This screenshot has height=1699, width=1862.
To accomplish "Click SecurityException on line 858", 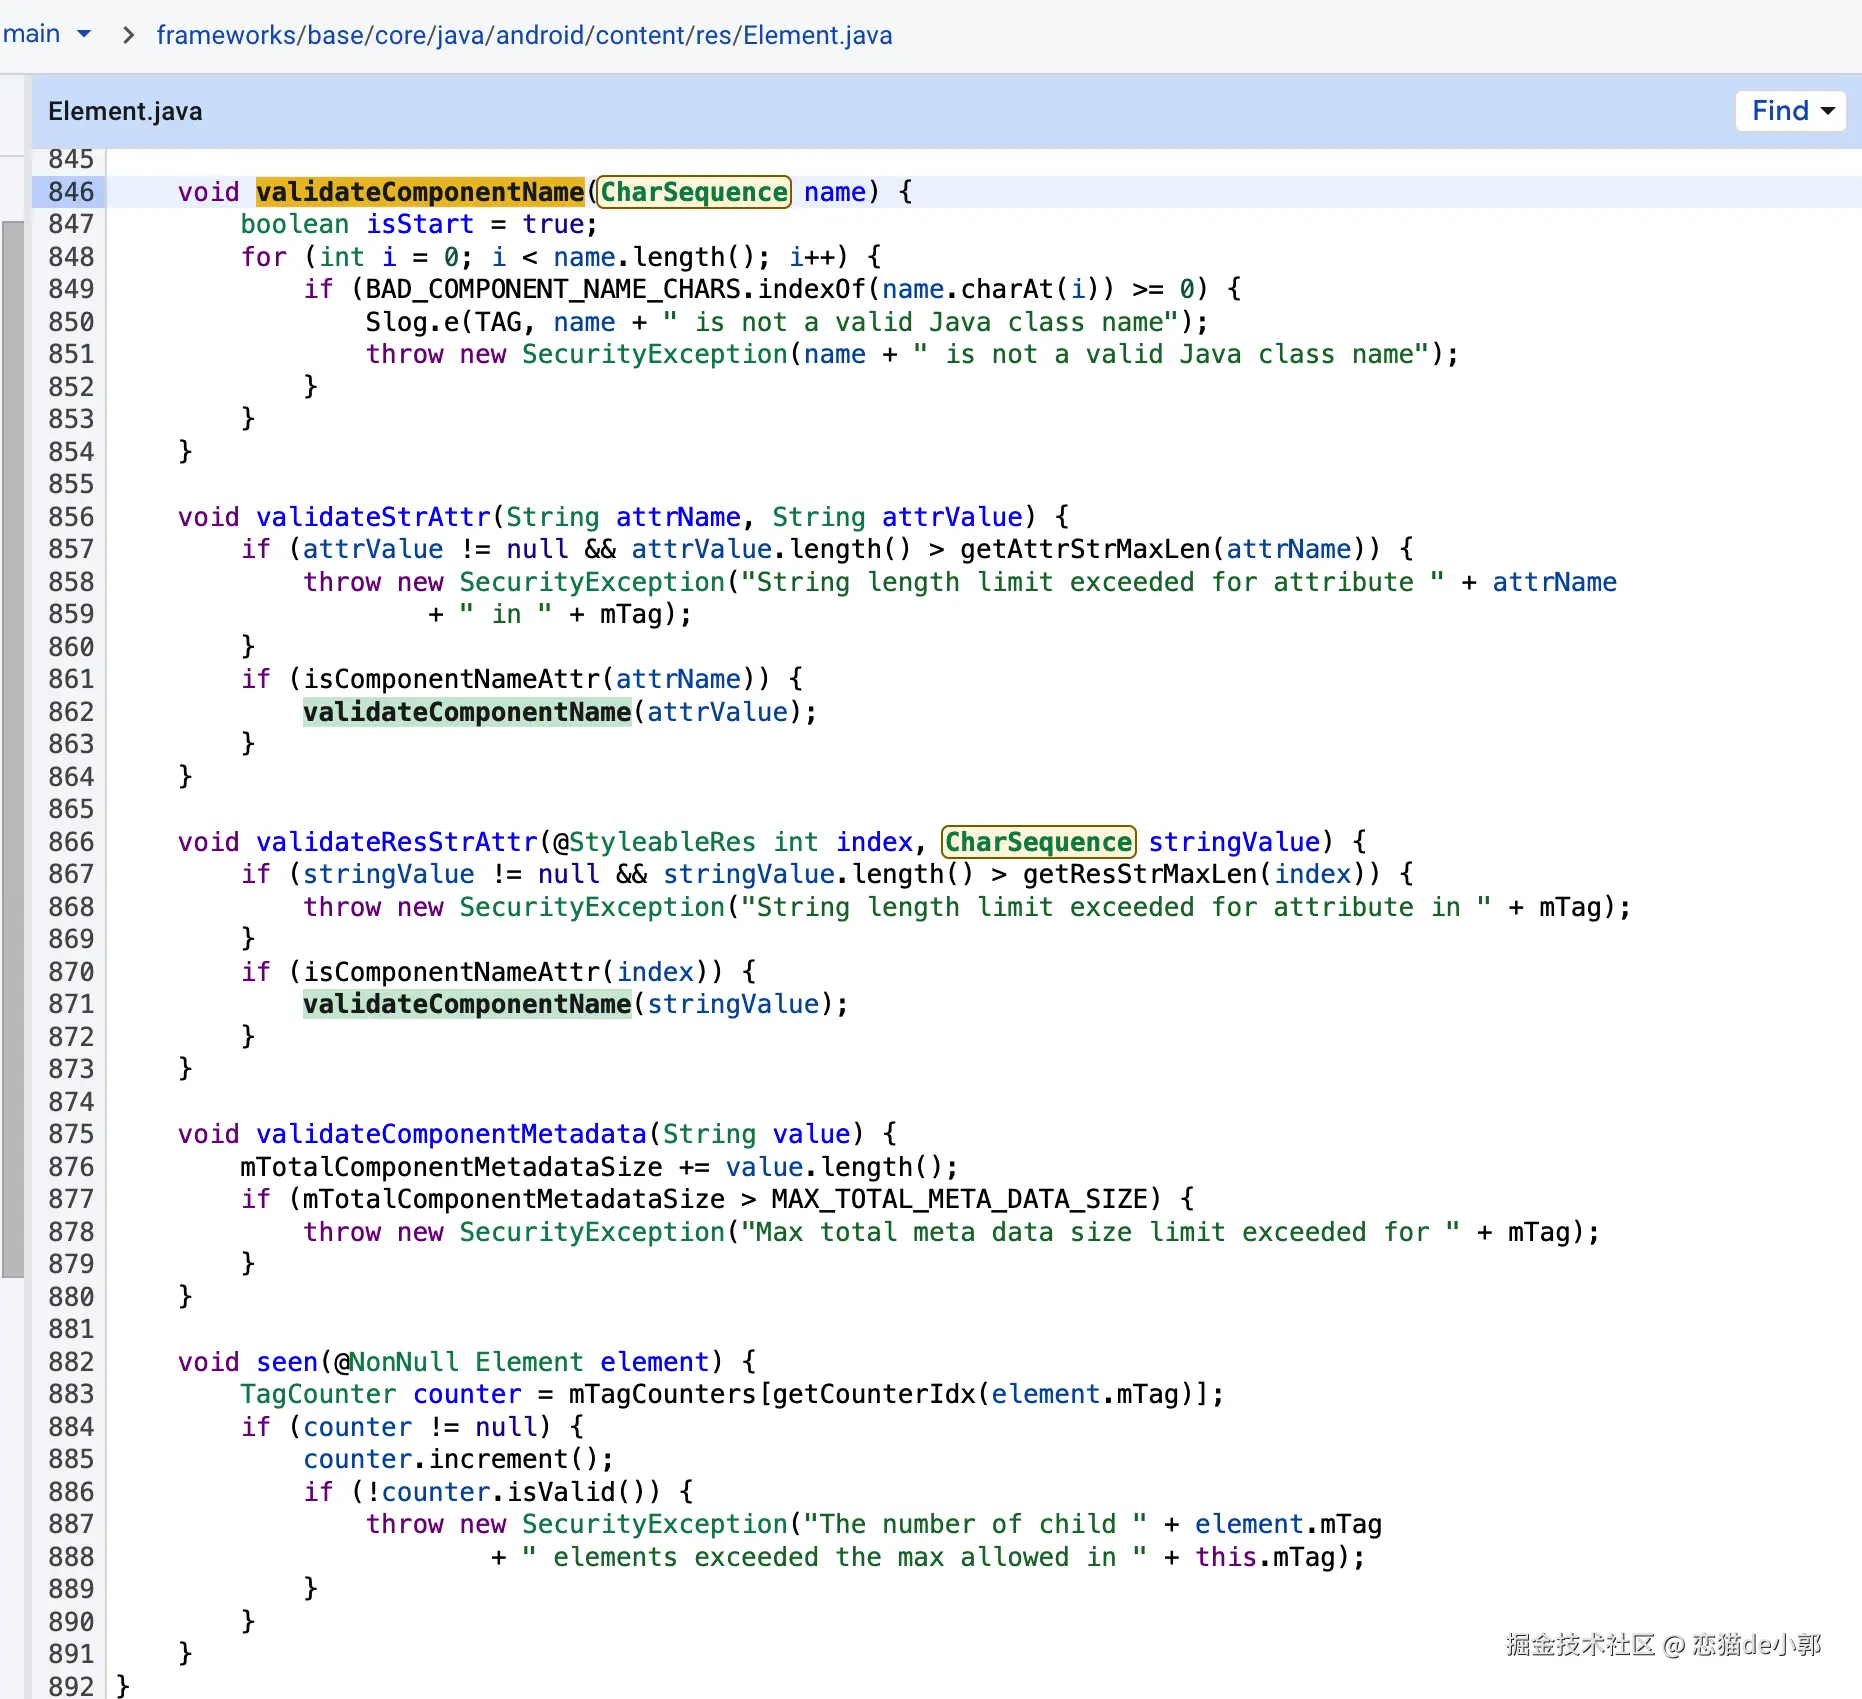I will (592, 582).
